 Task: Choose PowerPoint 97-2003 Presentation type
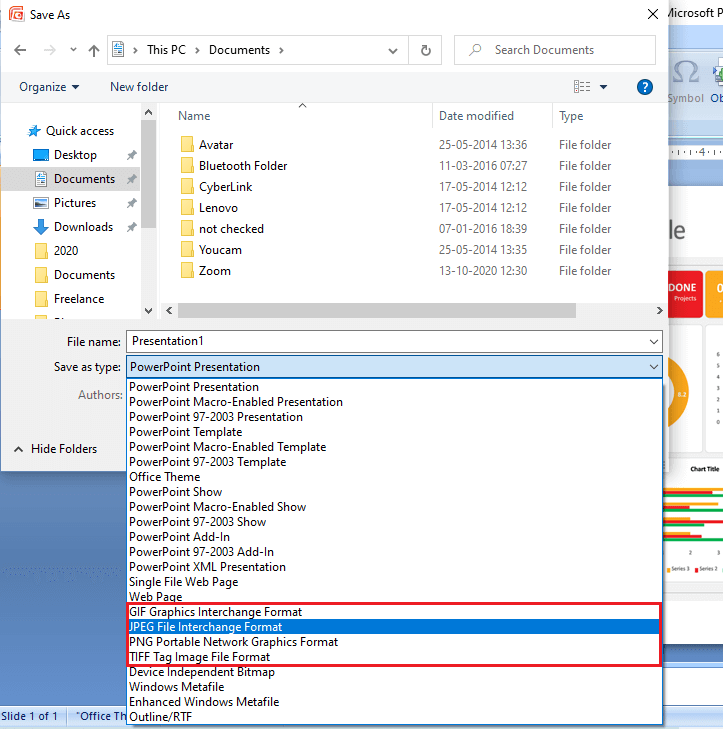tap(394, 417)
